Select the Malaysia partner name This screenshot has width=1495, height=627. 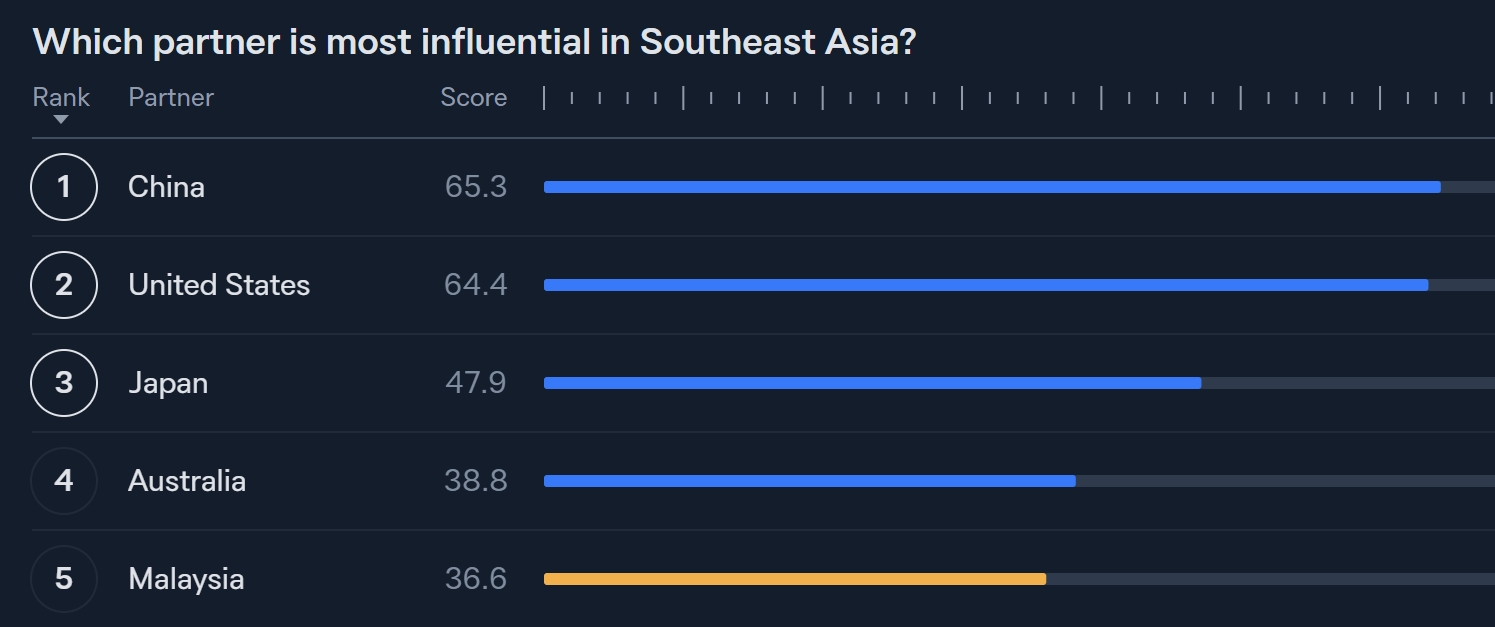coord(186,579)
